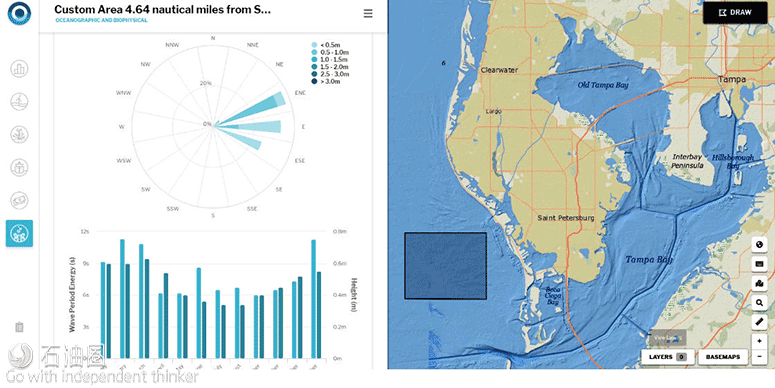Toggle the '< 0.5m' legend series
This screenshot has width=775, height=388.
(326, 45)
